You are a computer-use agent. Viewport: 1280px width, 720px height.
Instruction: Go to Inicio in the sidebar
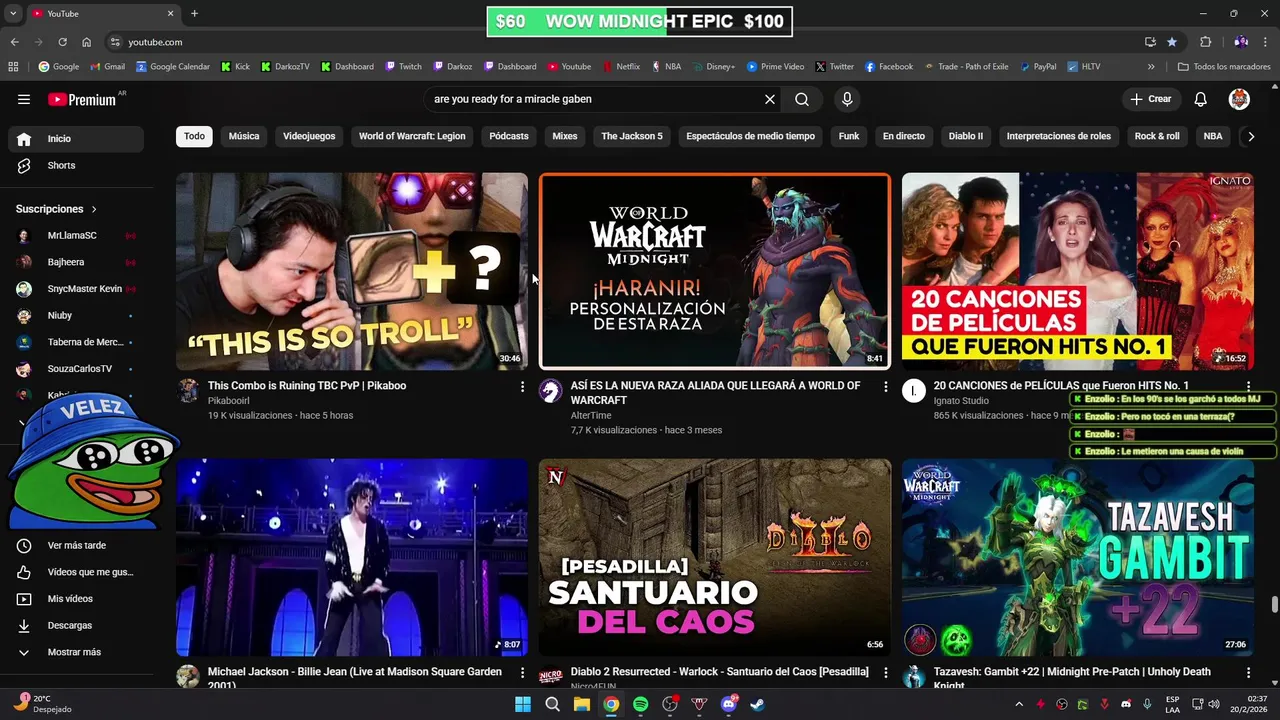[76, 139]
